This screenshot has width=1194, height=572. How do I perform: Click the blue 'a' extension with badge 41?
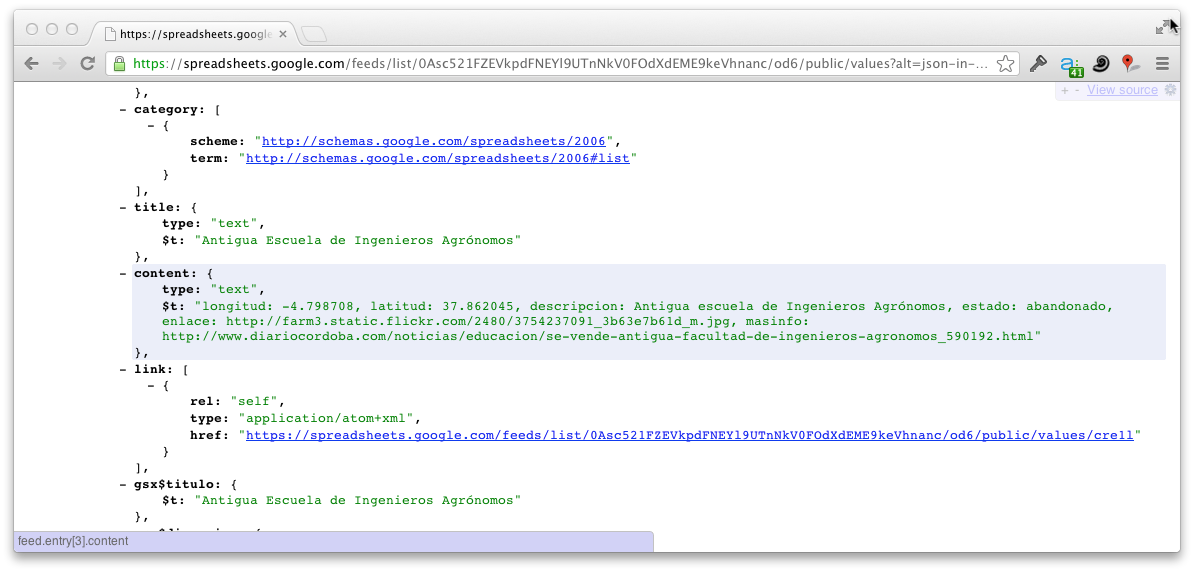click(x=1071, y=65)
